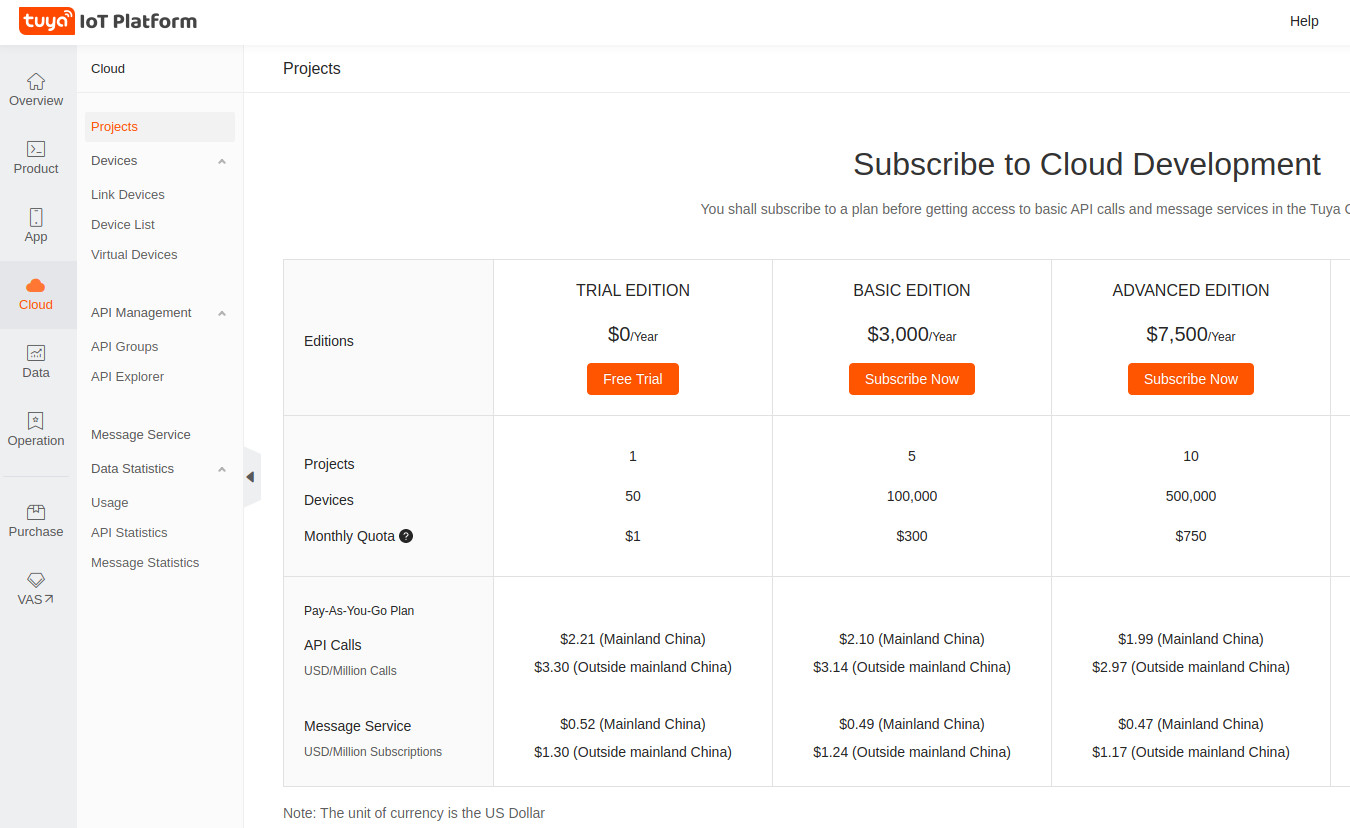Collapse the Data Statistics section
1350x828 pixels.
pos(221,468)
